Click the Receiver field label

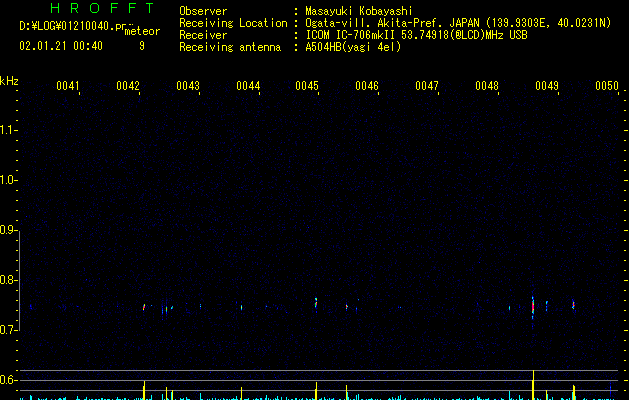203,35
